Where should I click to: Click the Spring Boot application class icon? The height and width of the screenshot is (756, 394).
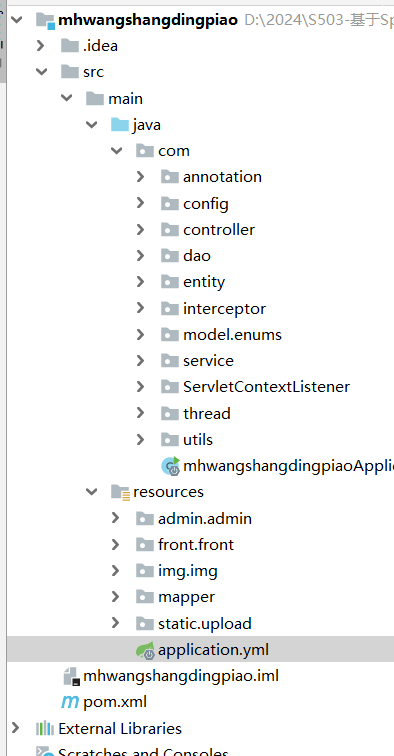[x=170, y=466]
